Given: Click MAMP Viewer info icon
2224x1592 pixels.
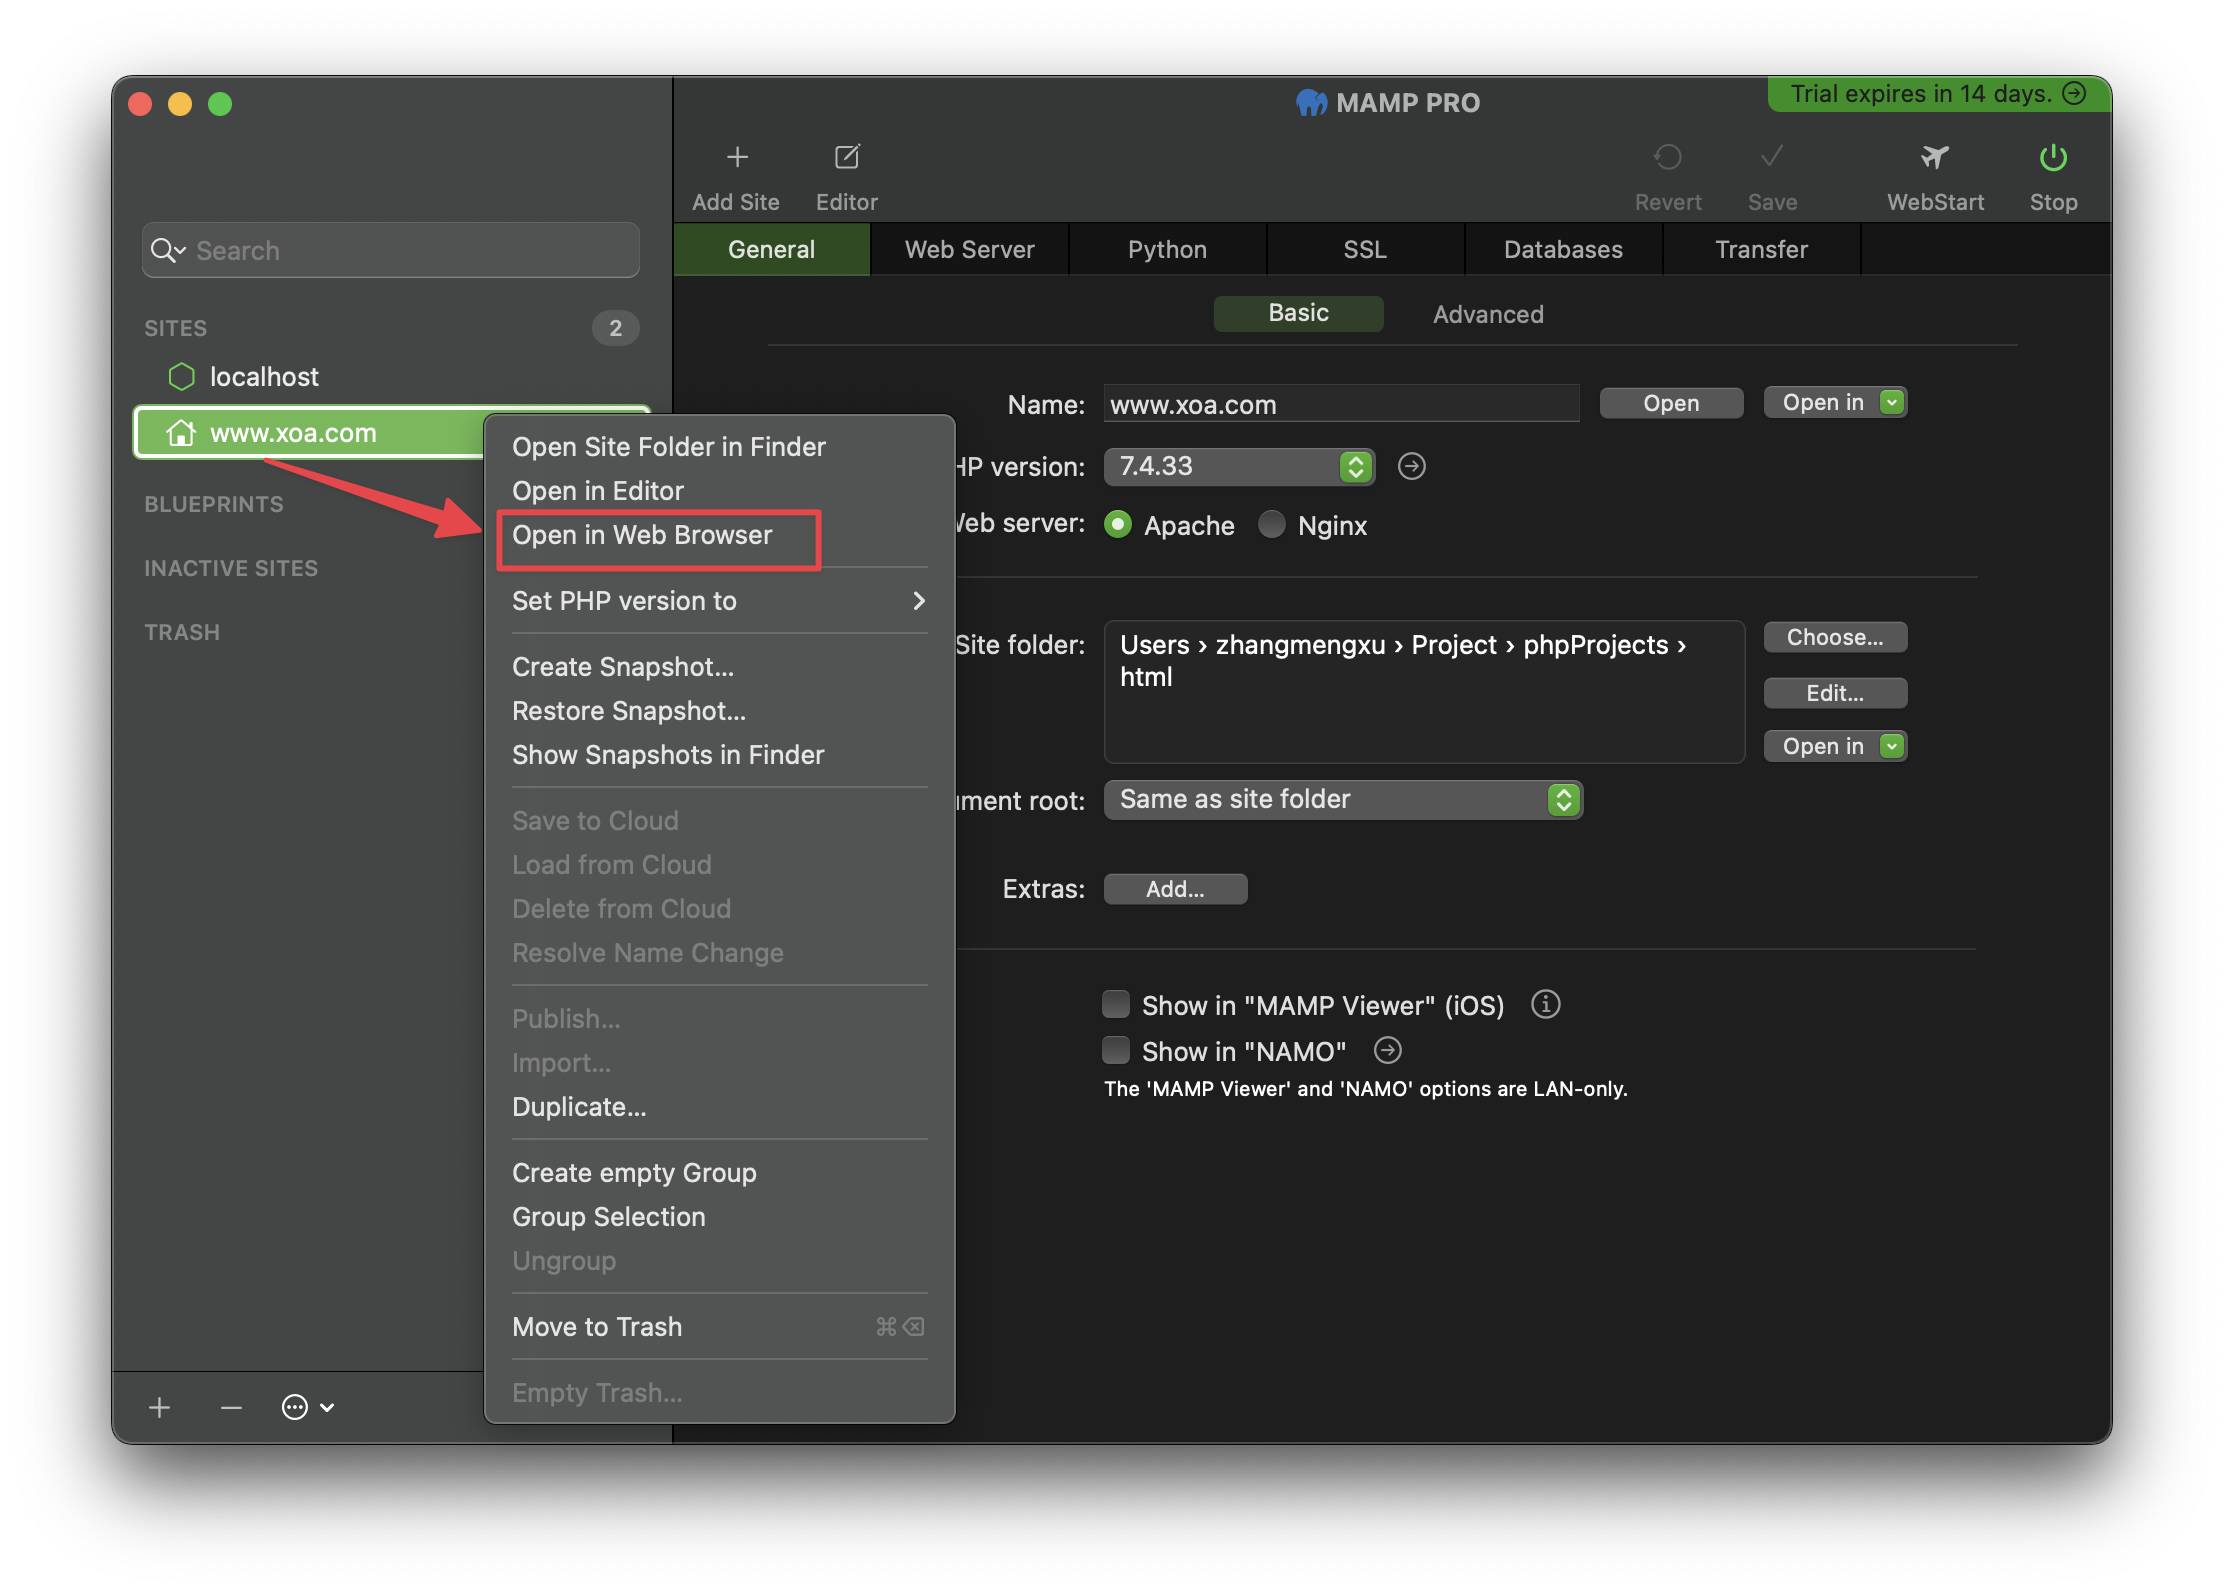Looking at the screenshot, I should coord(1545,1004).
